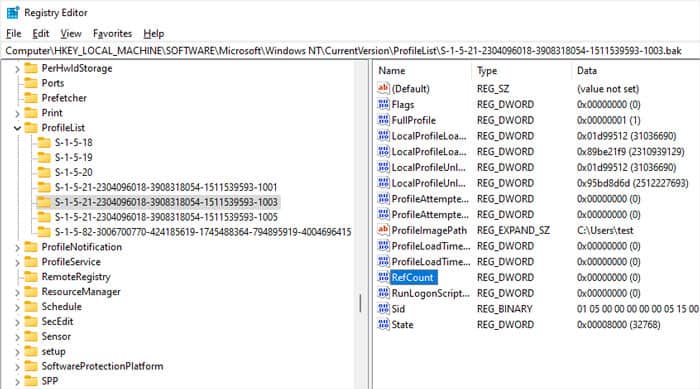
Task: Click the (Default) string value icon
Action: tap(383, 88)
